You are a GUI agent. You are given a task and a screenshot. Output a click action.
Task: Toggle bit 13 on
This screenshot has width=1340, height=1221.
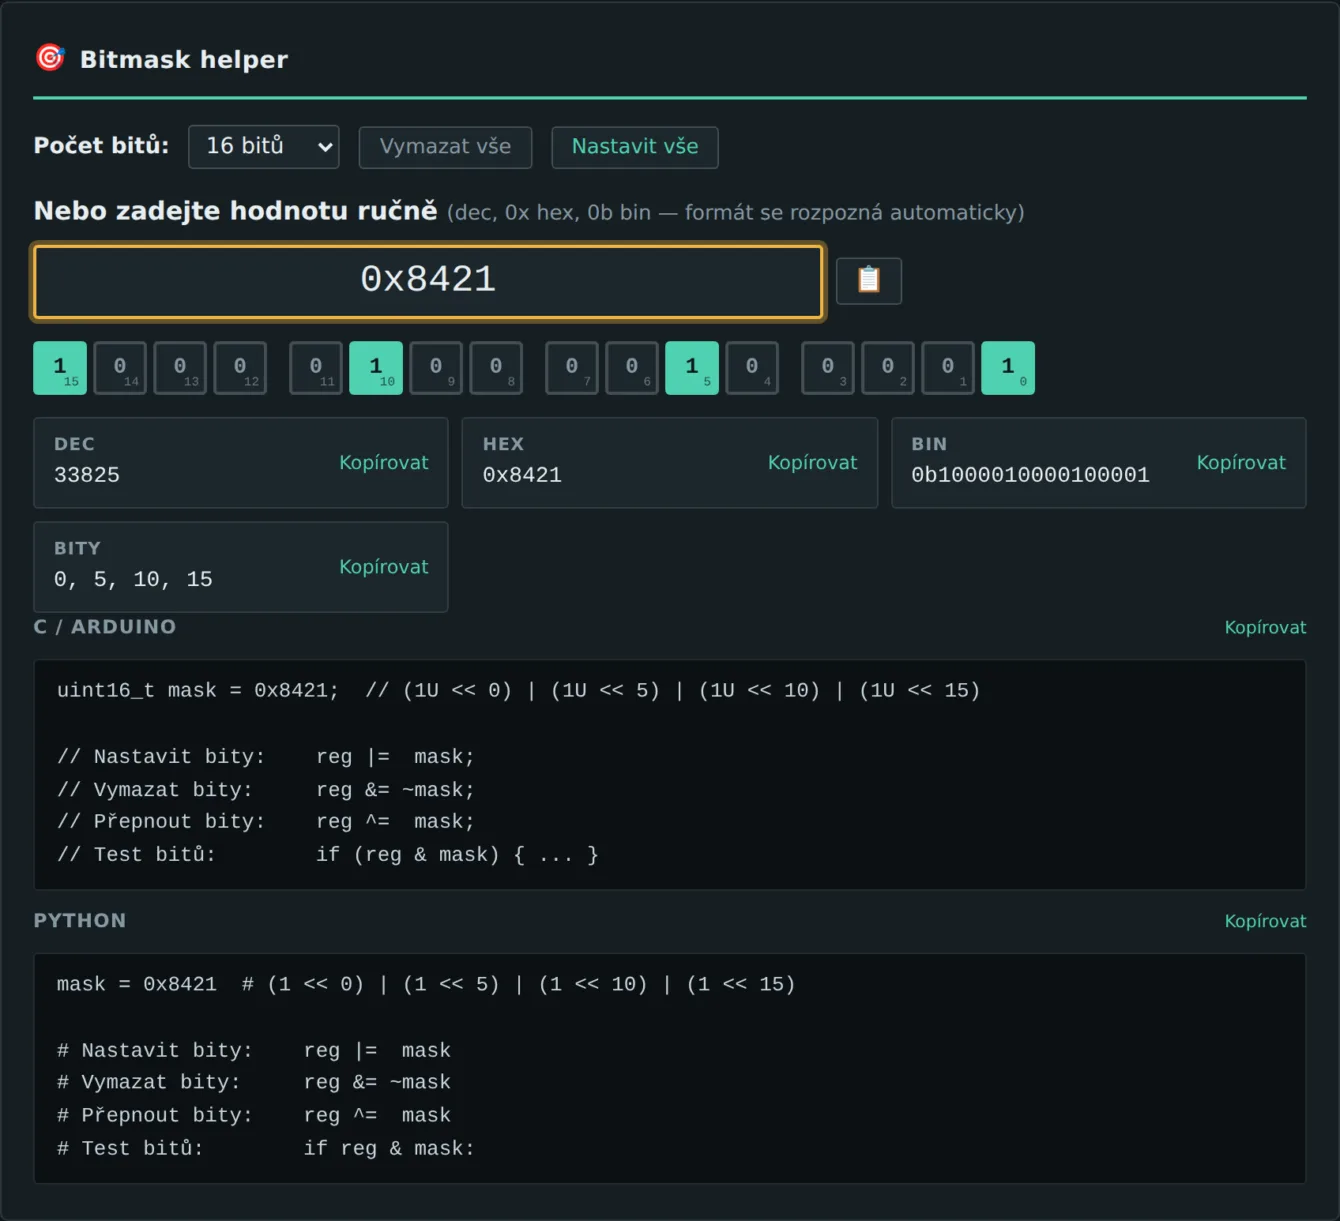tap(180, 368)
